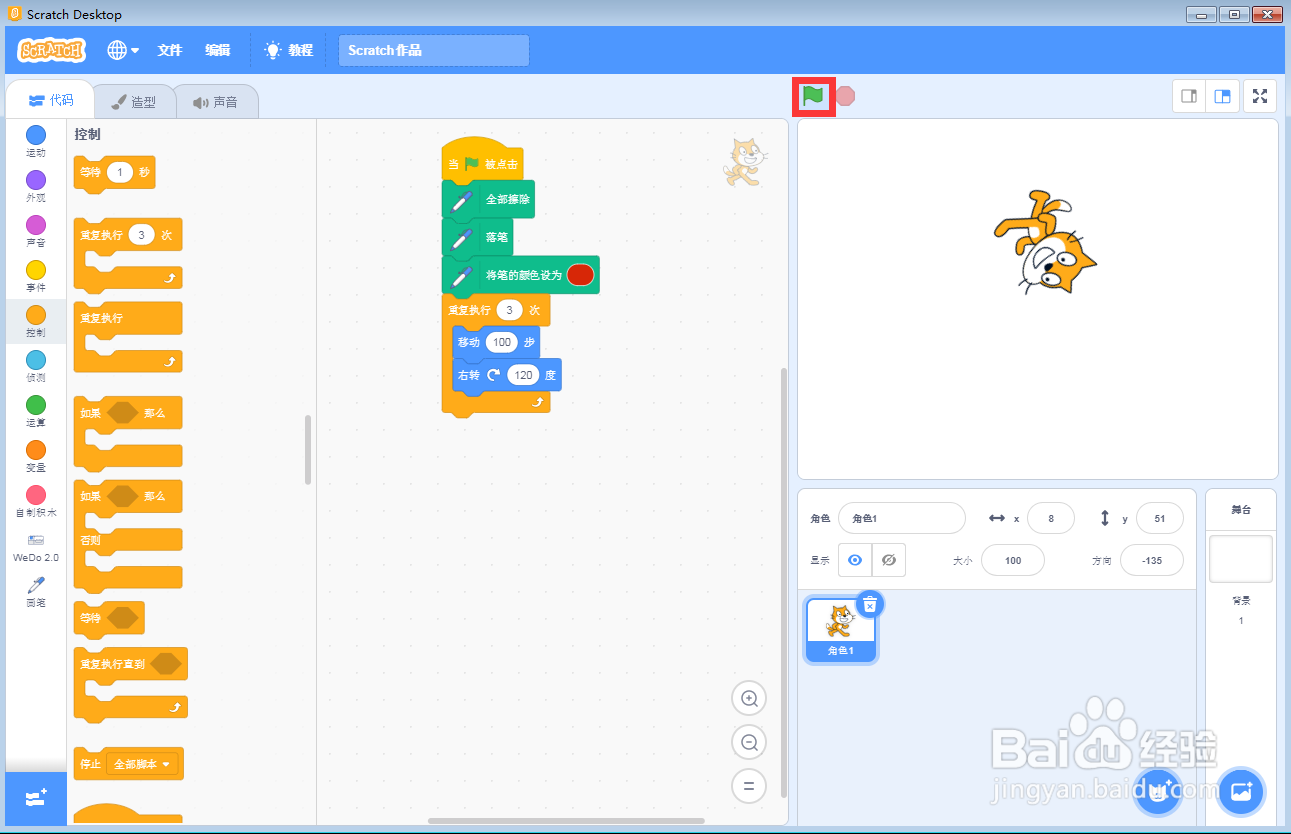Click the Scratch logo
This screenshot has height=834, width=1291.
pos(52,50)
